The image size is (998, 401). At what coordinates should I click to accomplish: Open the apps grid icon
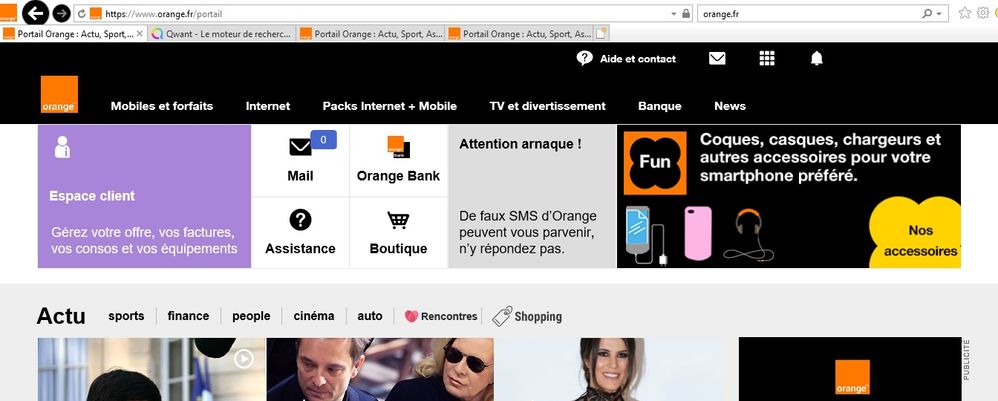pyautogui.click(x=767, y=59)
